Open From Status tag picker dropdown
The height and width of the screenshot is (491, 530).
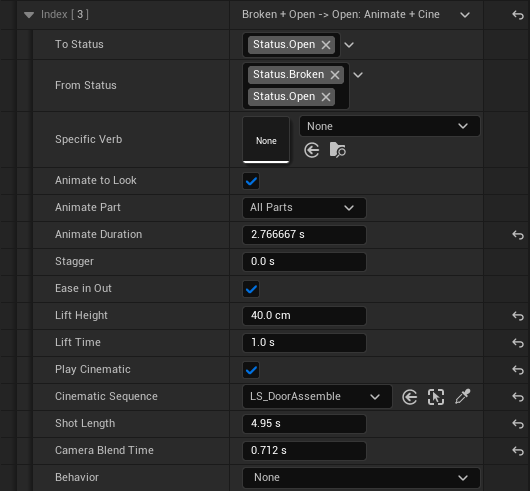click(x=358, y=75)
